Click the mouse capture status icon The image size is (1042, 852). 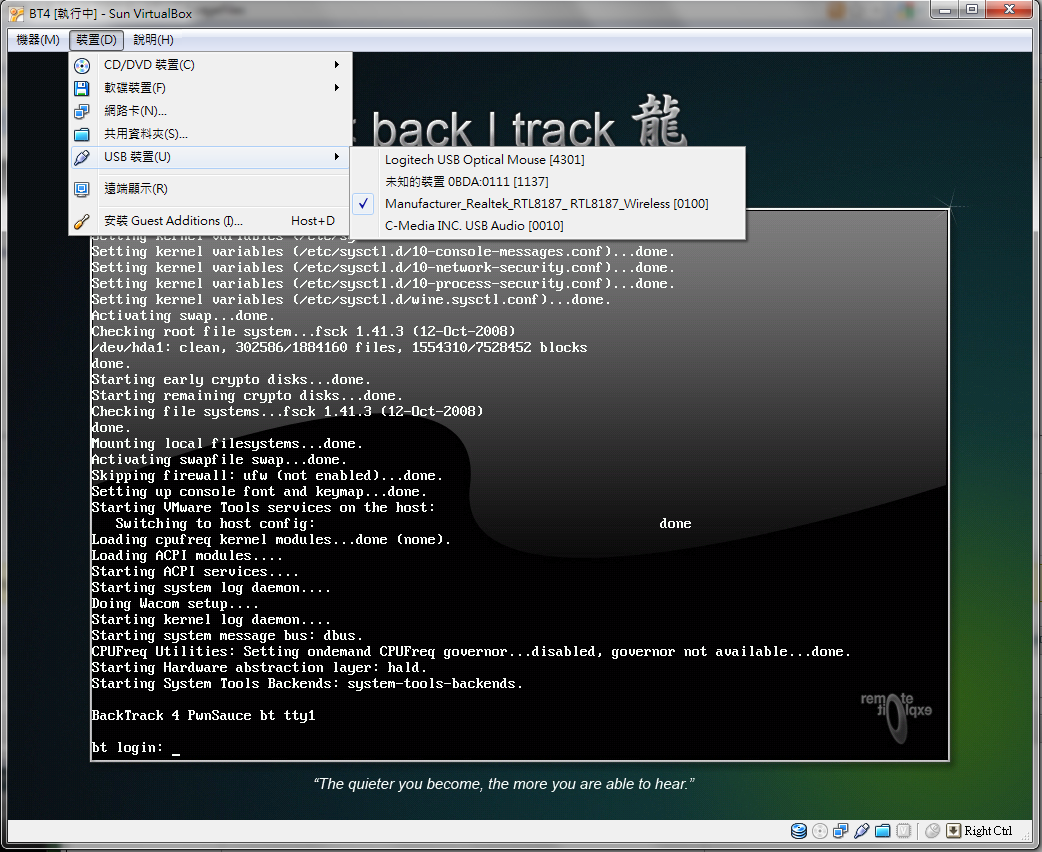pyautogui.click(x=932, y=830)
